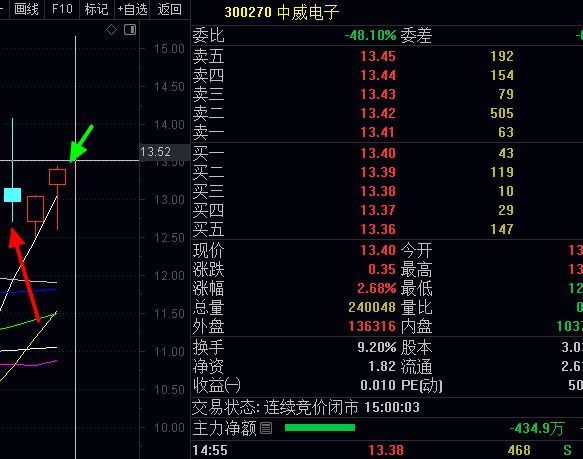This screenshot has width=583, height=459.
Task: Open the 主力净额 detail list icon
Action: (x=266, y=428)
